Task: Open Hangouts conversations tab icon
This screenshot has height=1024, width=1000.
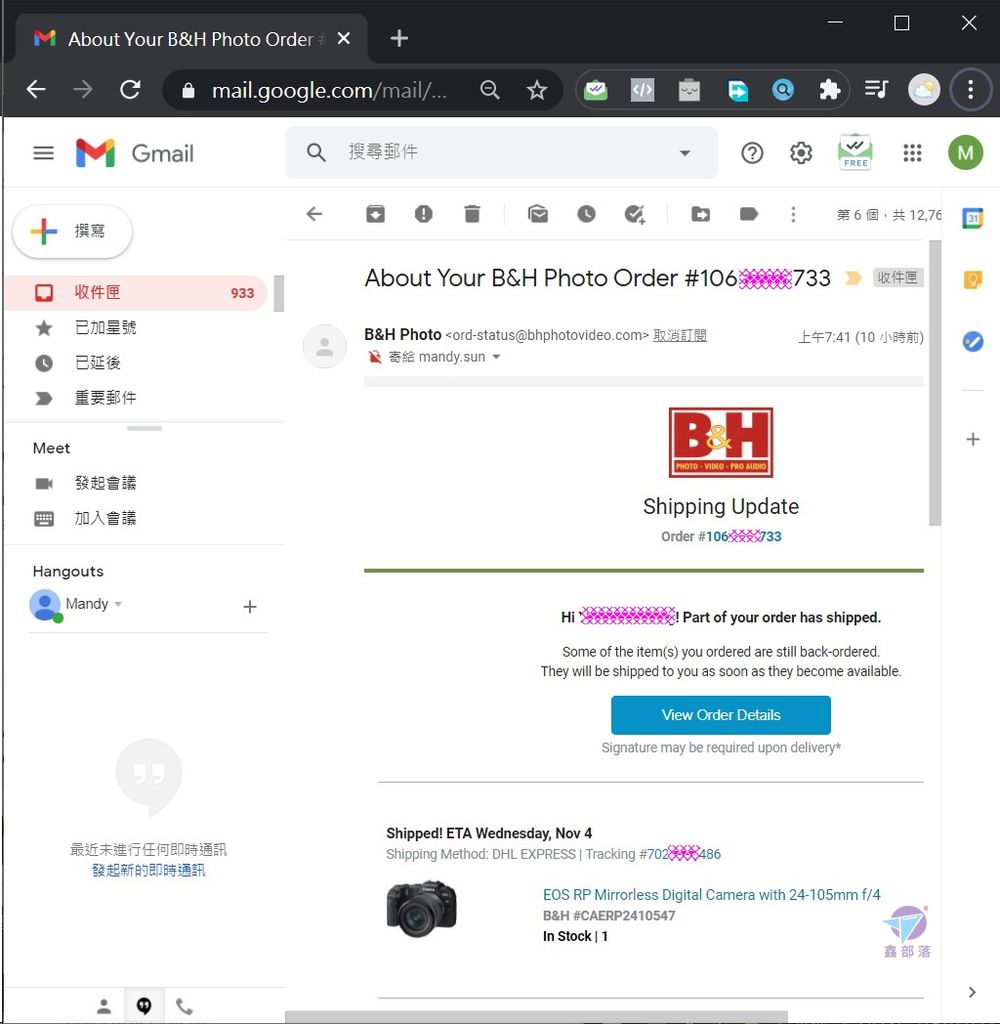Action: (x=144, y=1006)
